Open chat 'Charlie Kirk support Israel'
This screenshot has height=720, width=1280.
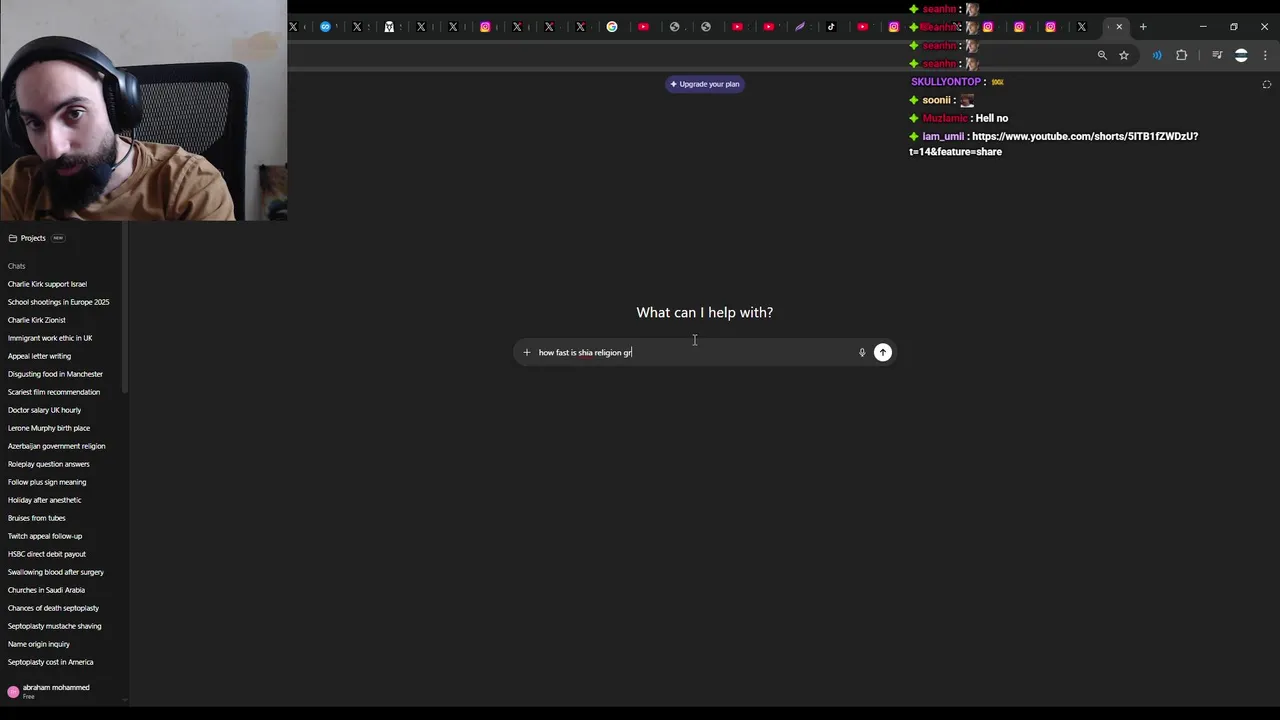[x=47, y=284]
